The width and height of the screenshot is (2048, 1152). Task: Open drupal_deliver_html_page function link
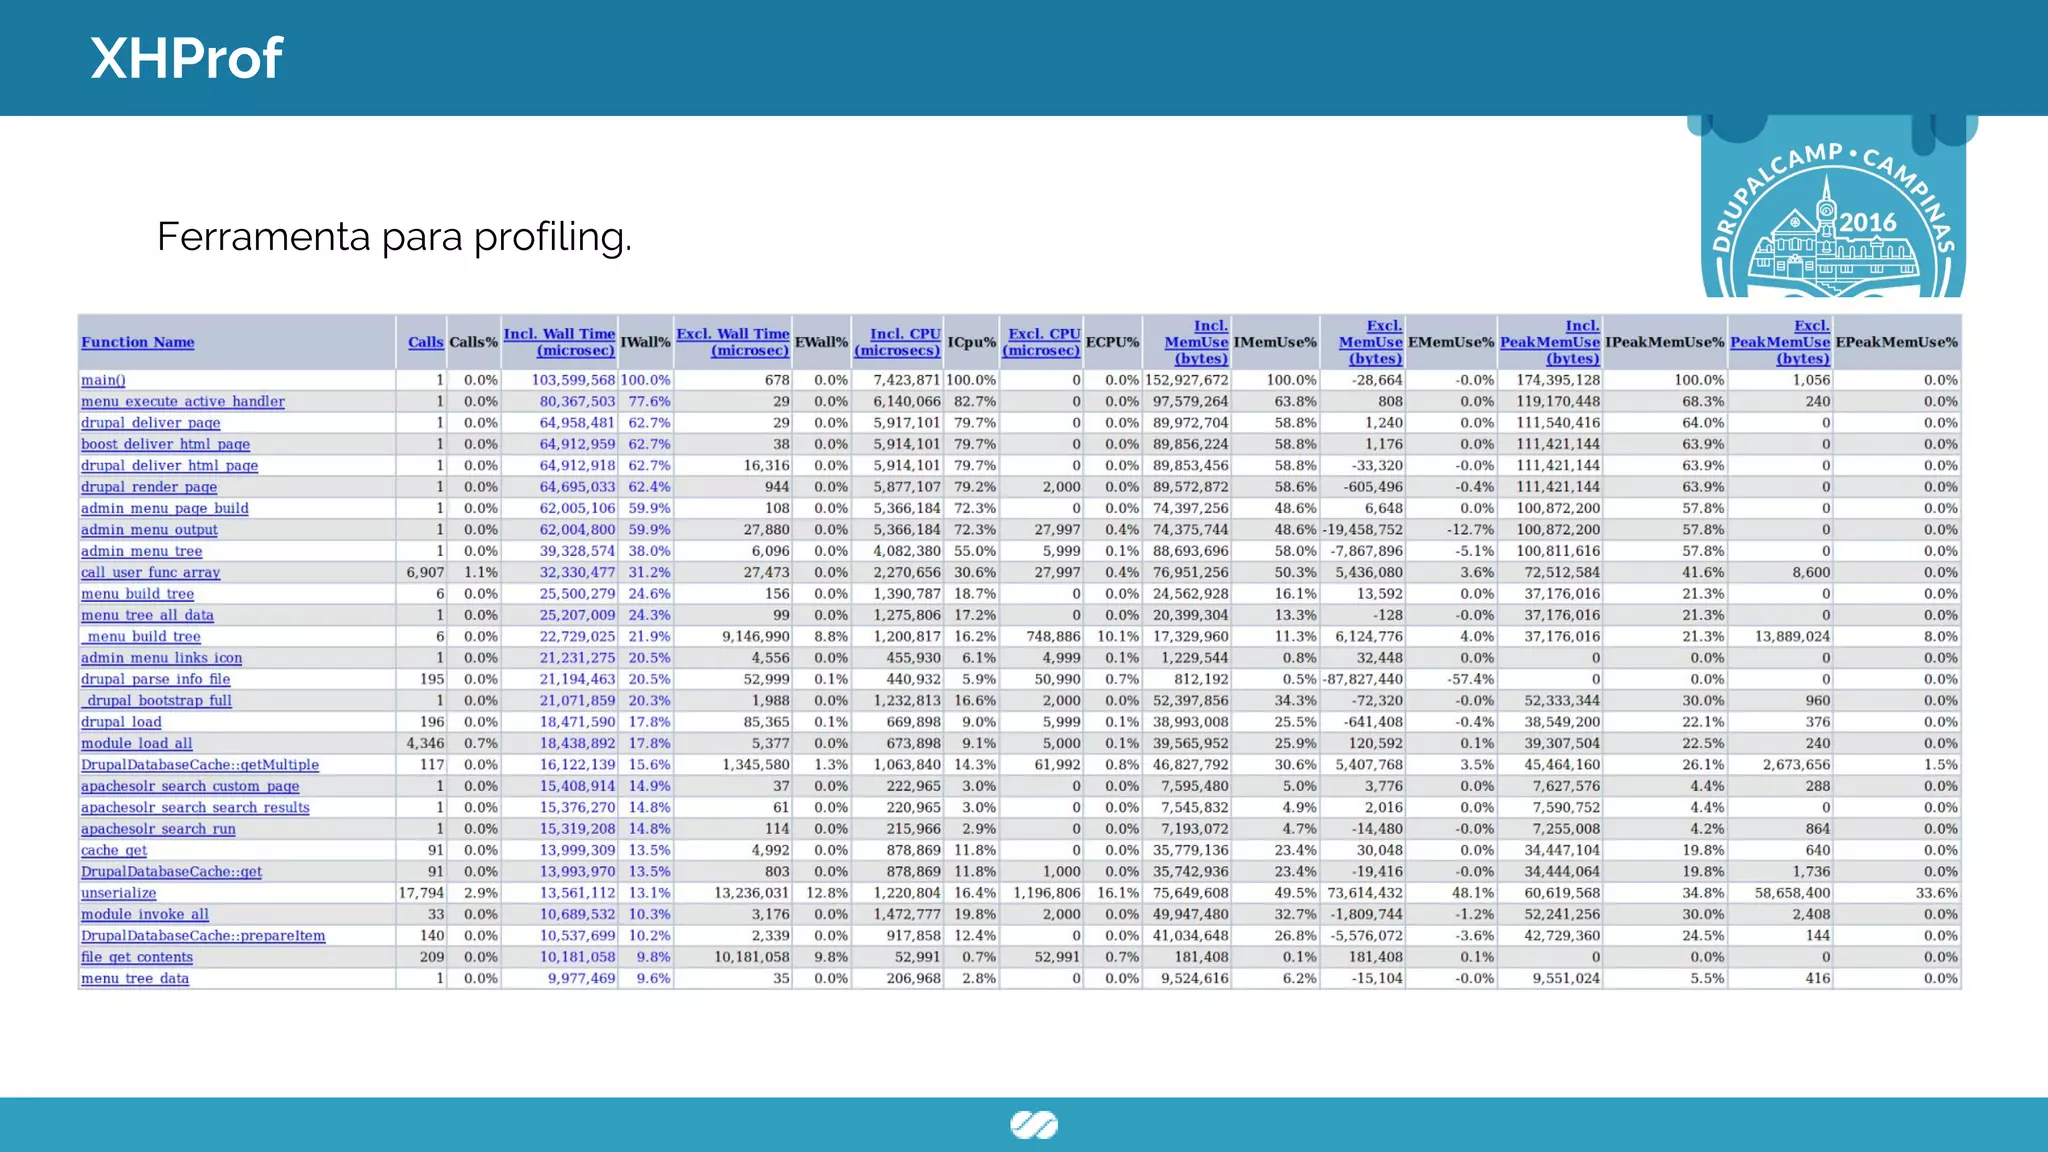tap(170, 465)
